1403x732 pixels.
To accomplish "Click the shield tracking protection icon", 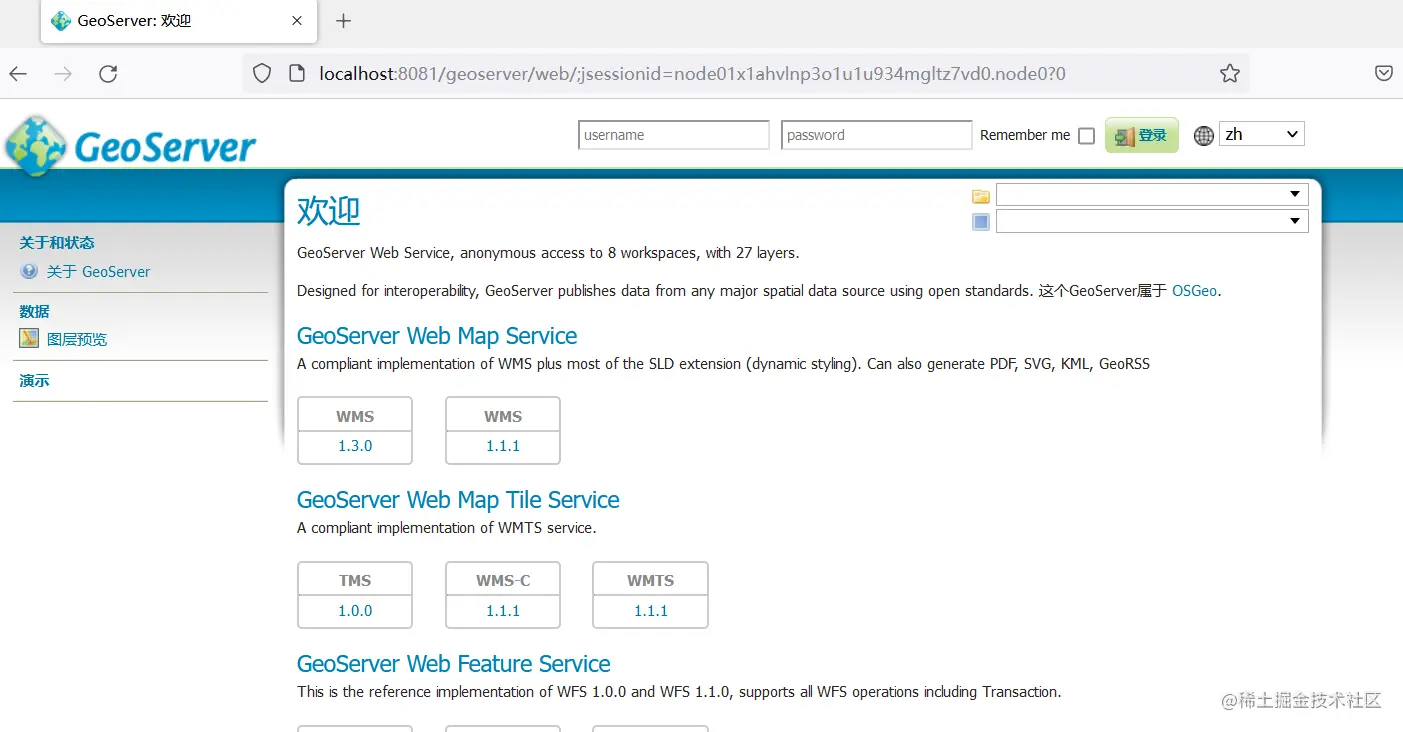I will (262, 73).
